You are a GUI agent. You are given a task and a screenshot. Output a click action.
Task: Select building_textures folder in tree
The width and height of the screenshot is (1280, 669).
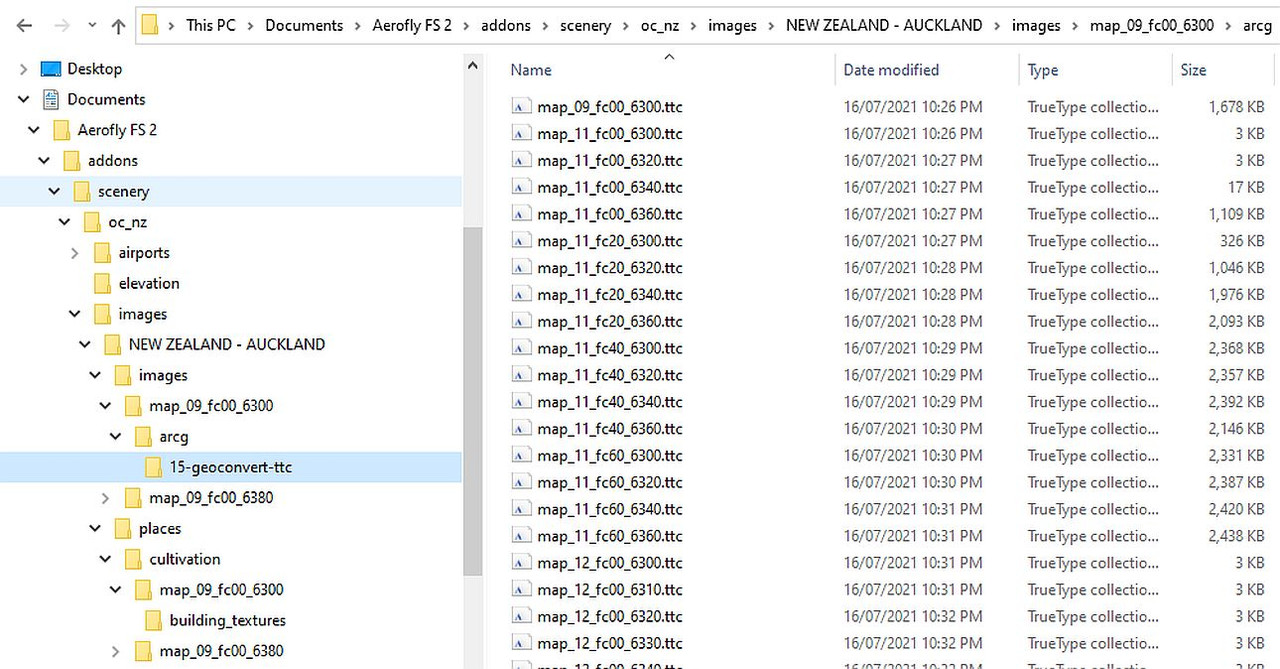(x=228, y=620)
